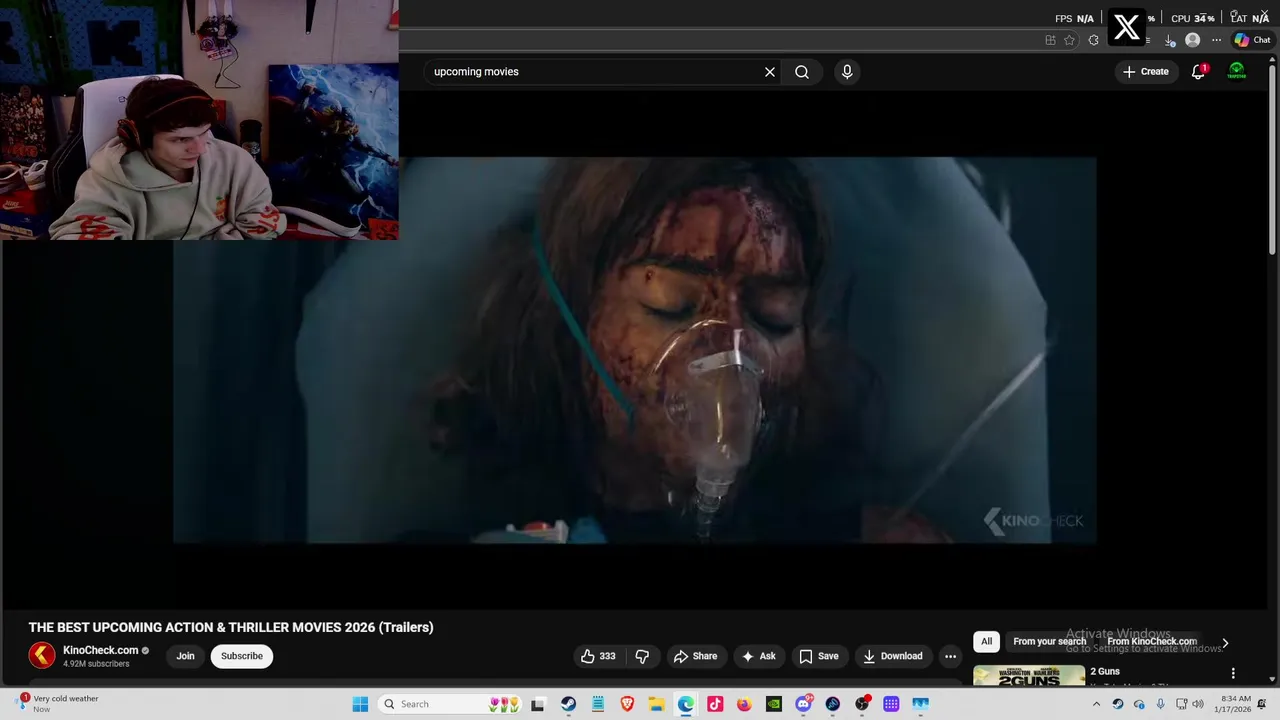This screenshot has width=1280, height=720.
Task: Show more filter chips with the arrow
Action: (1225, 643)
